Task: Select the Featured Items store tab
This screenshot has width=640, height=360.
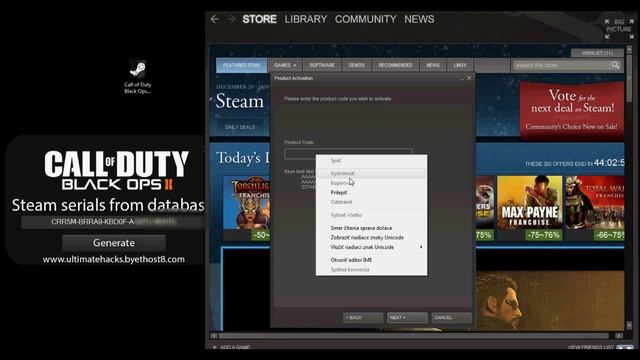Action: (241, 65)
